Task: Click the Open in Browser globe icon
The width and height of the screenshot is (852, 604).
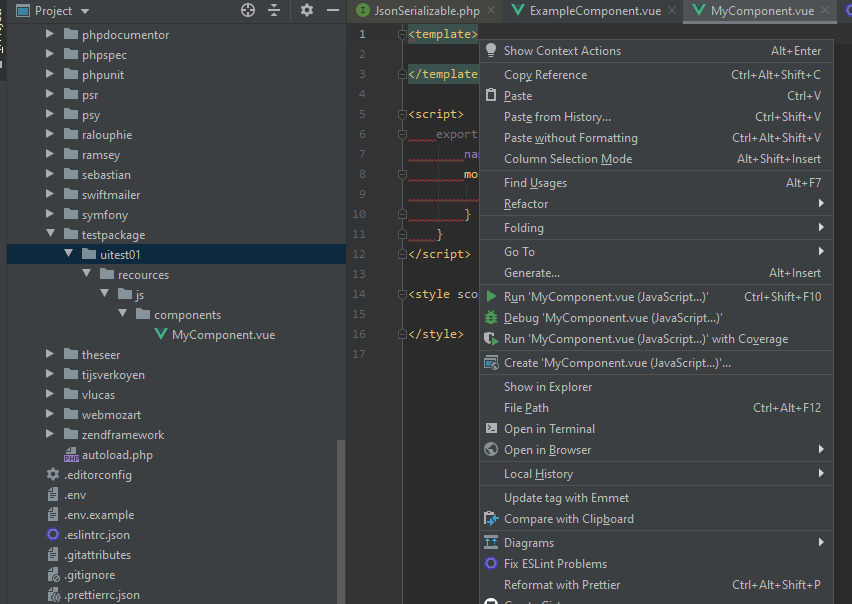Action: [491, 449]
